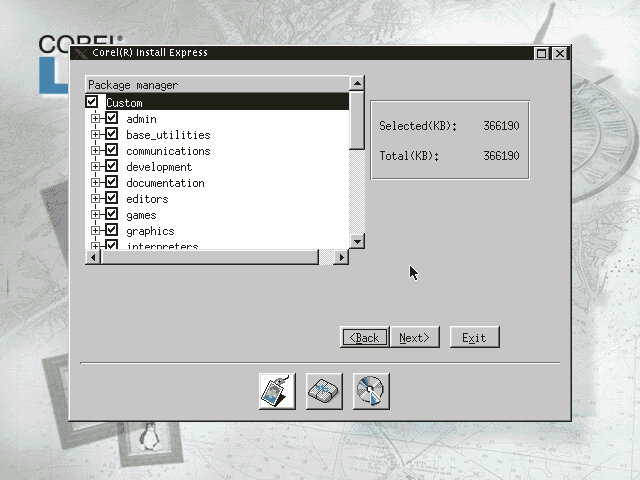Image resolution: width=640 pixels, height=480 pixels.
Task: Click the horizontal scroll left arrow
Action: (x=93, y=257)
